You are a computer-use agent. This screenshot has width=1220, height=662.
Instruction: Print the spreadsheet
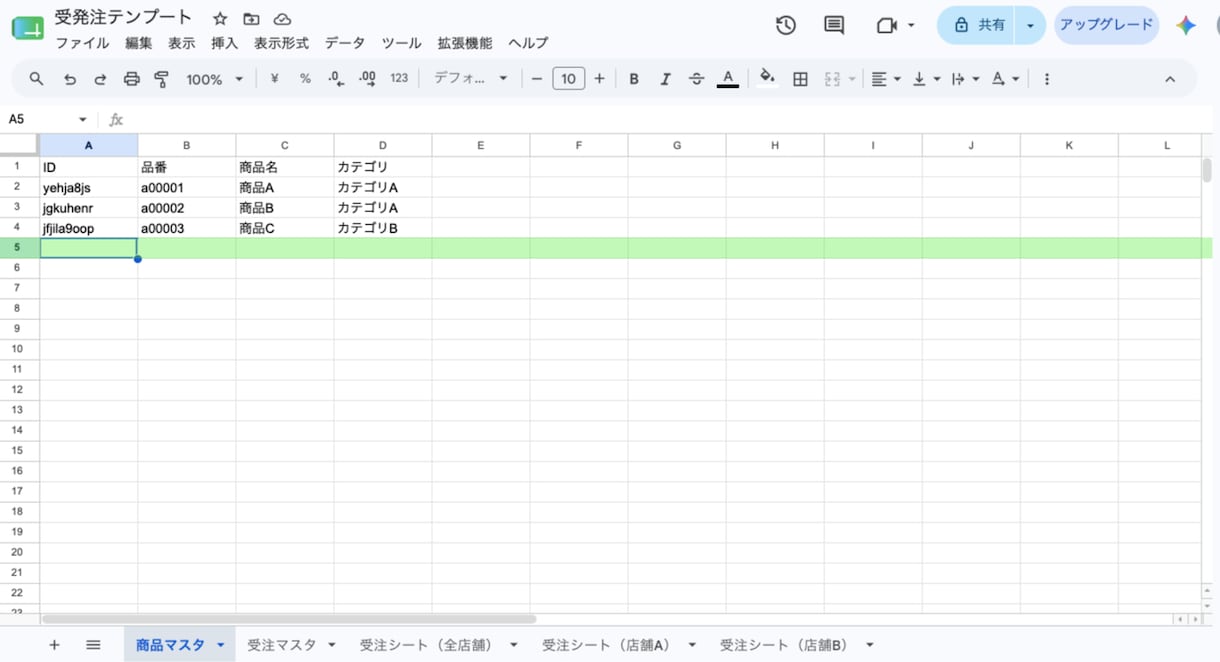tap(131, 79)
